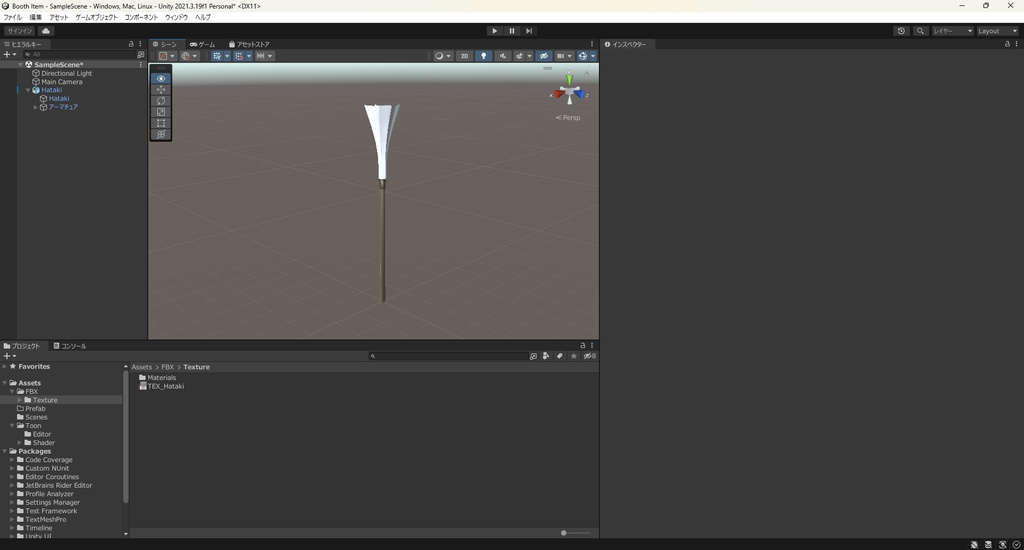Open the Layout dropdown
This screenshot has height=550, width=1024.
997,31
